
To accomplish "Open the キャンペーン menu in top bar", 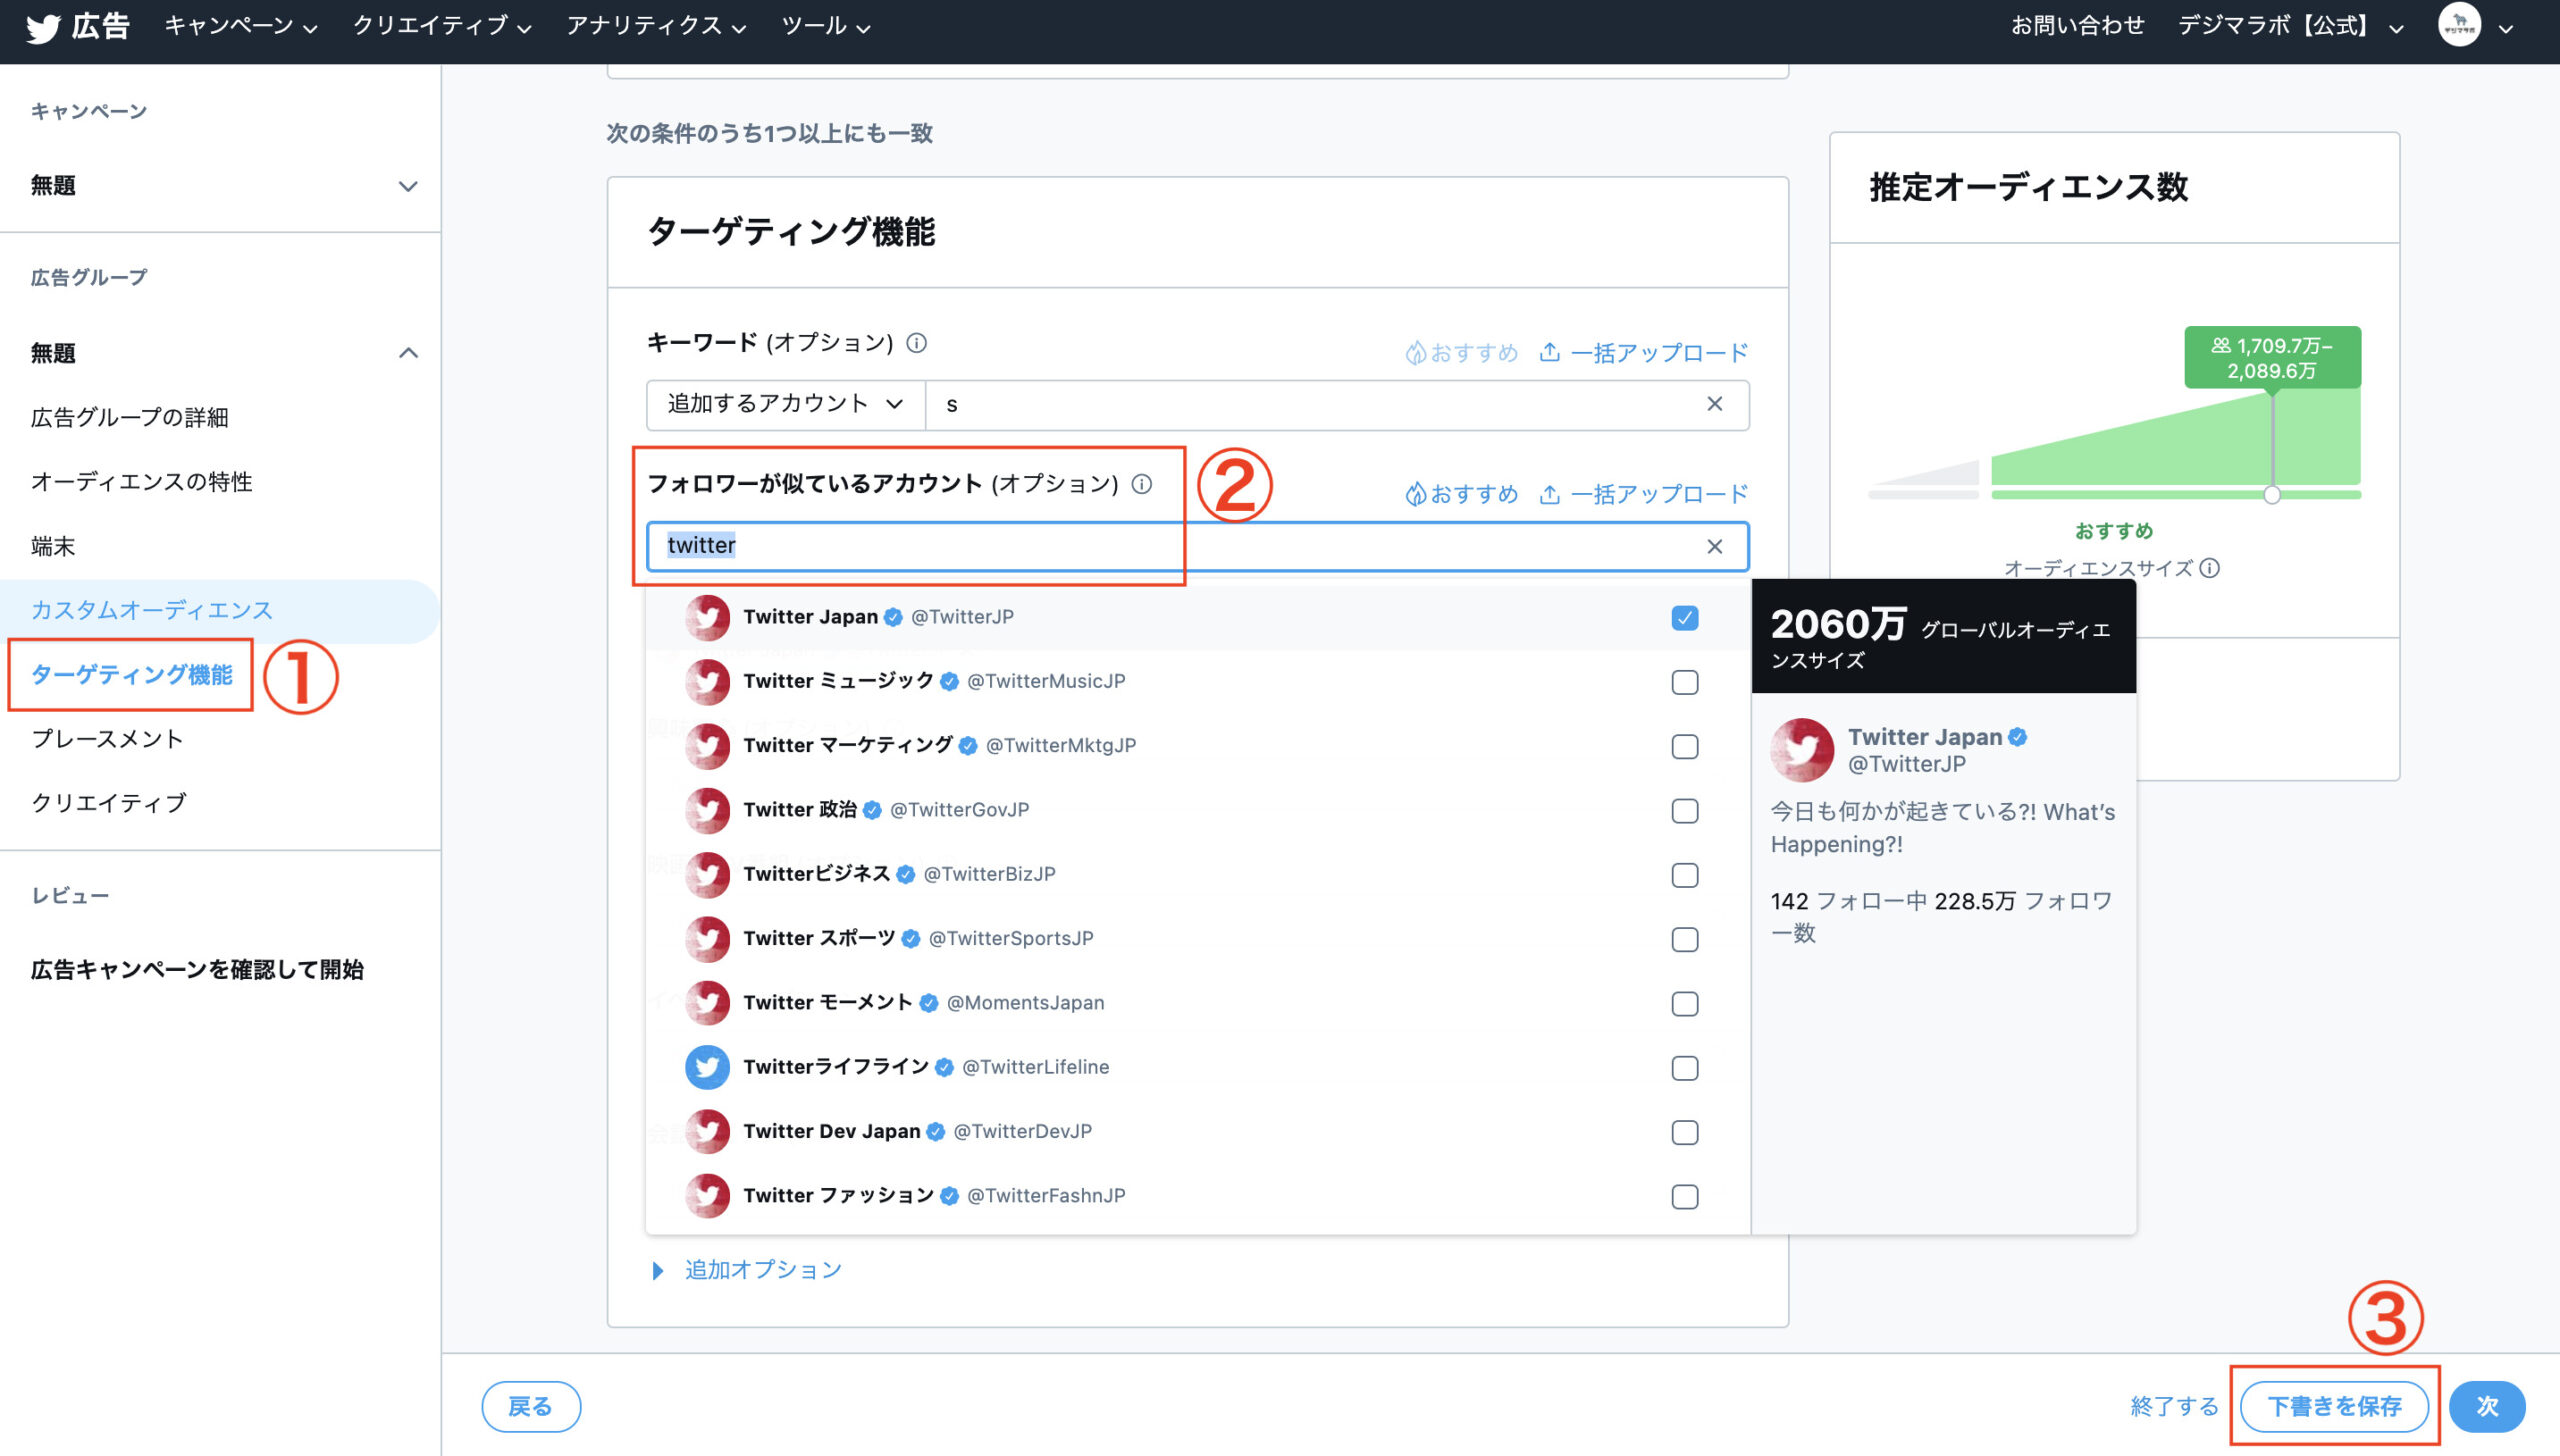I will (x=240, y=26).
